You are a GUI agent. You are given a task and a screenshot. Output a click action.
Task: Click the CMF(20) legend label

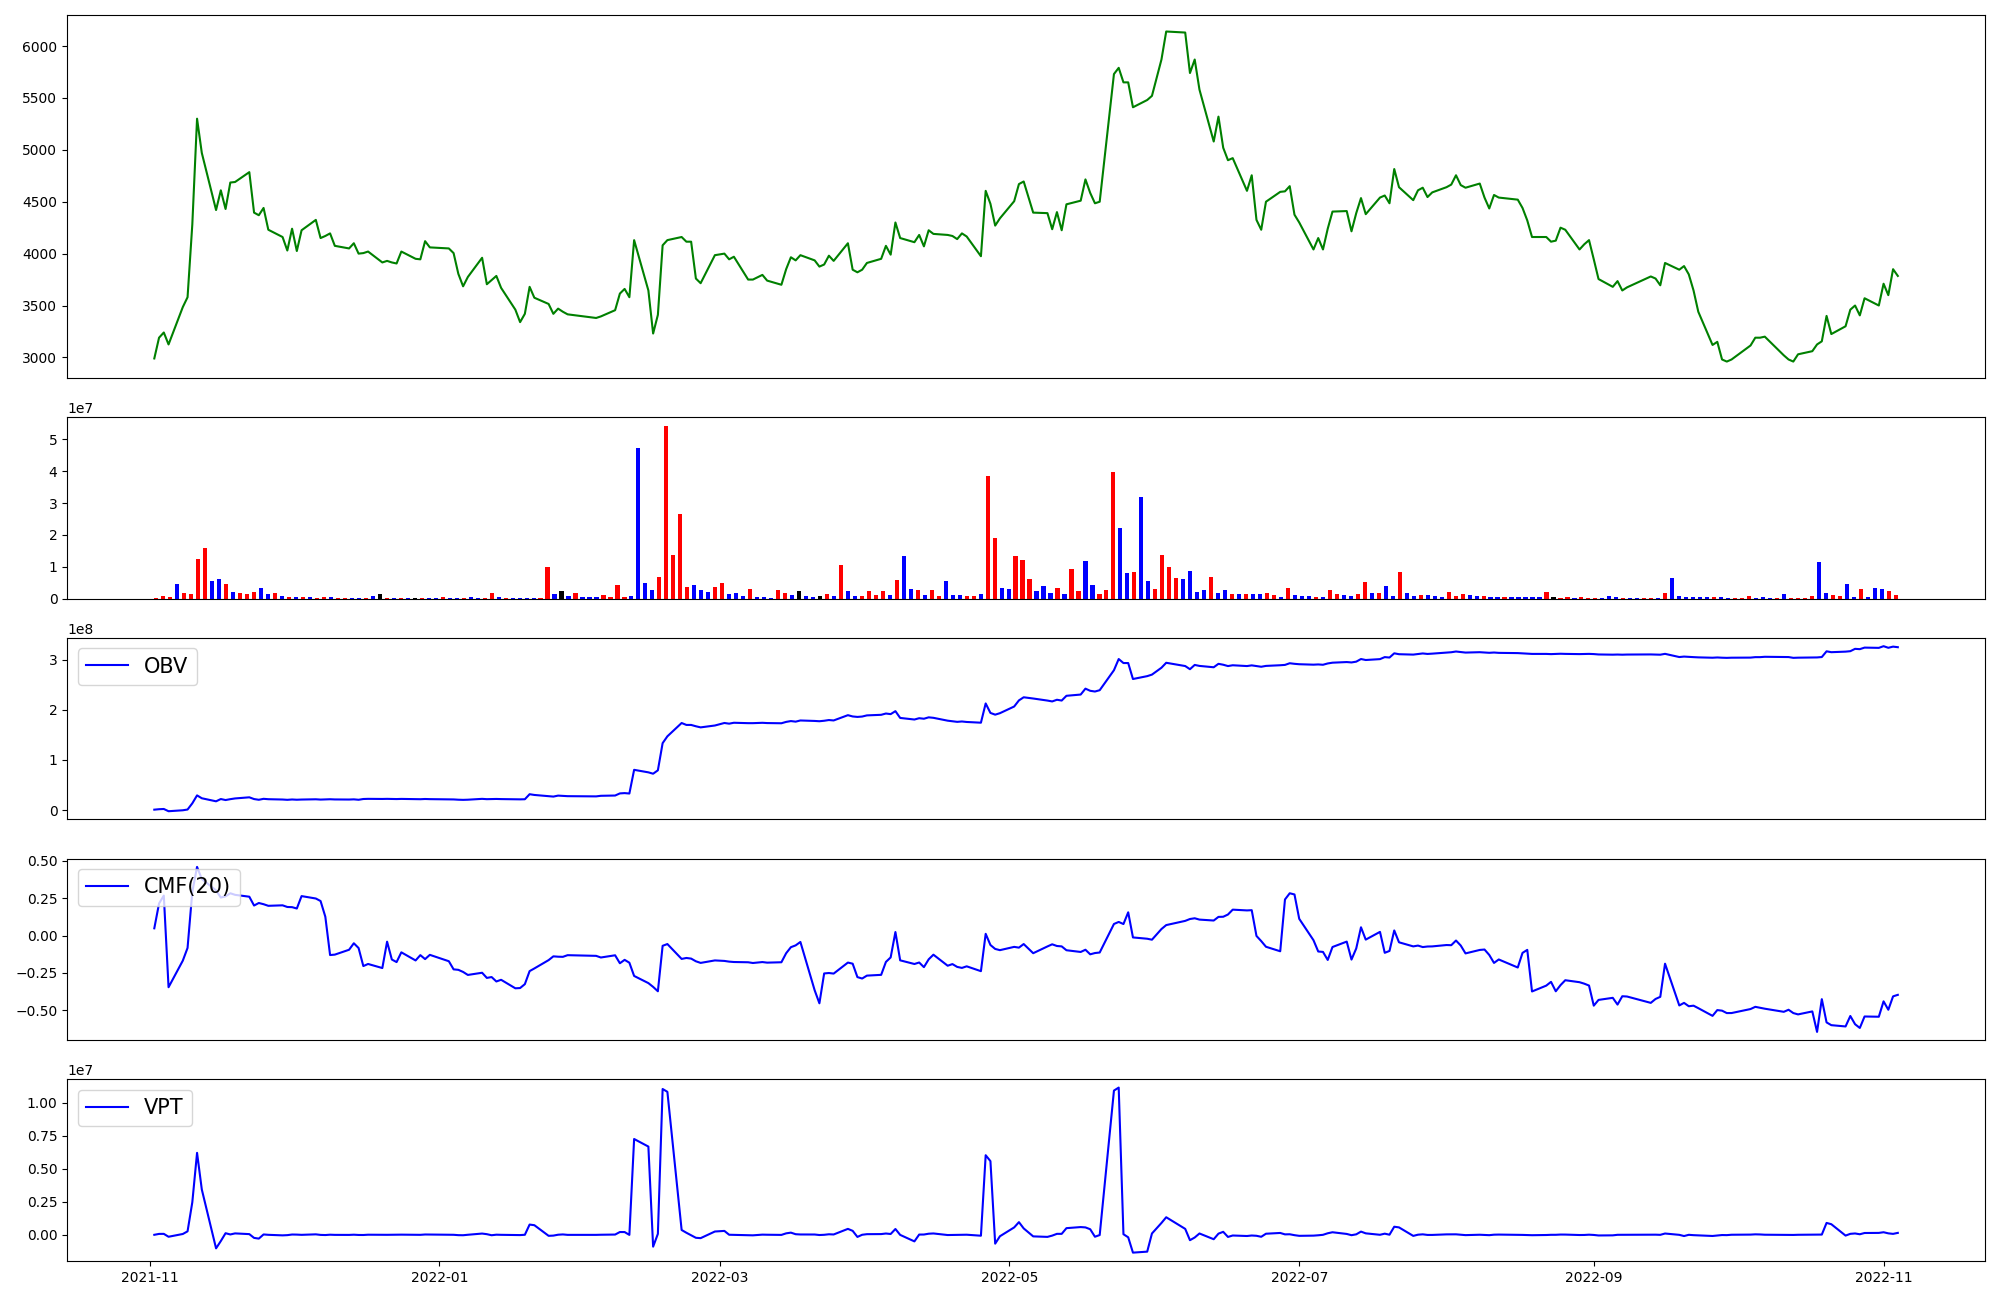click(x=186, y=886)
